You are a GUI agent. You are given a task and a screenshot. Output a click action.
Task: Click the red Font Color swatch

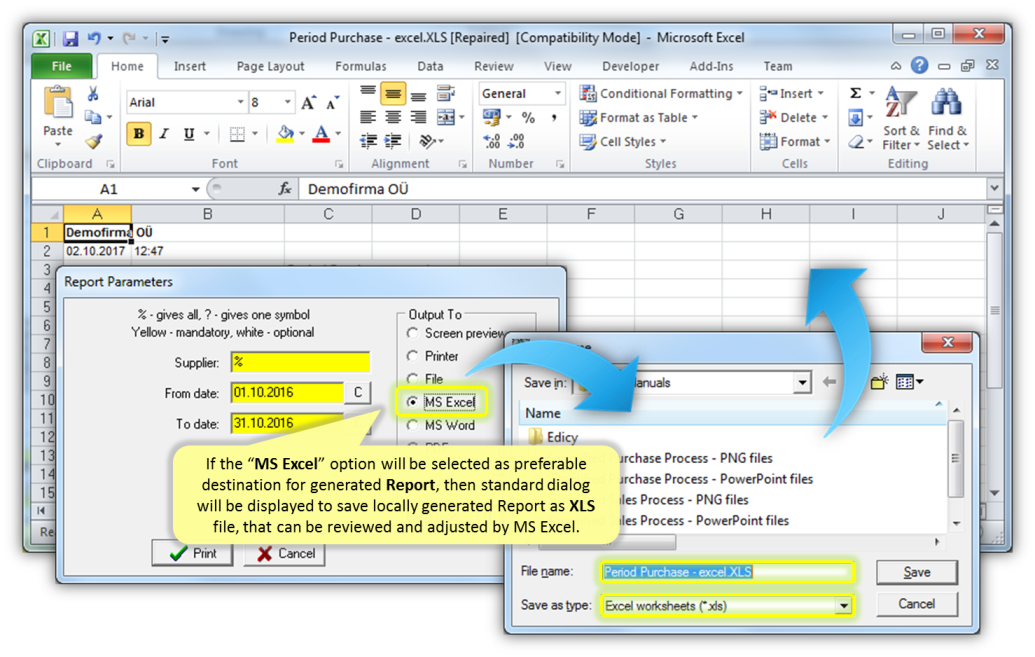321,134
